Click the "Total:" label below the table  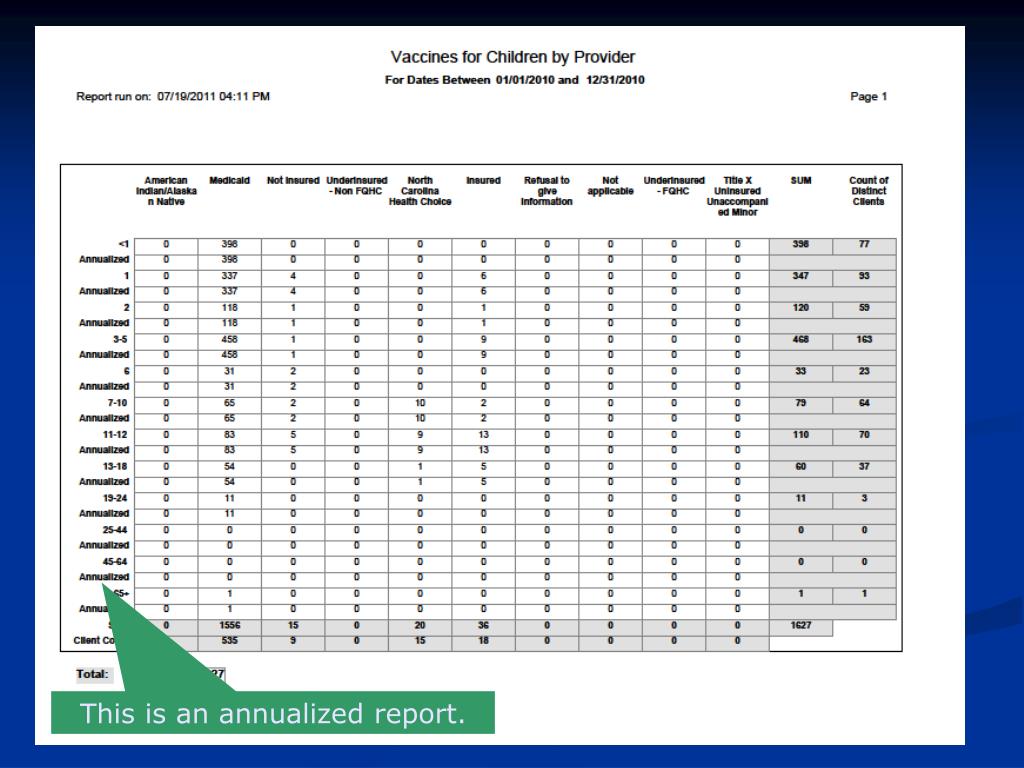[x=92, y=674]
